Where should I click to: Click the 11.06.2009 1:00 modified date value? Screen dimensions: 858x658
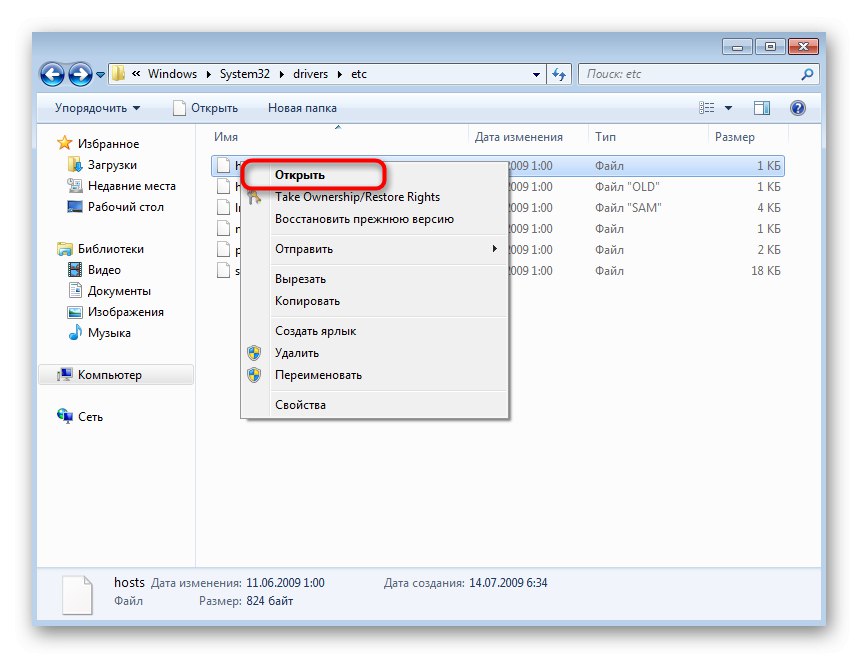click(x=285, y=583)
